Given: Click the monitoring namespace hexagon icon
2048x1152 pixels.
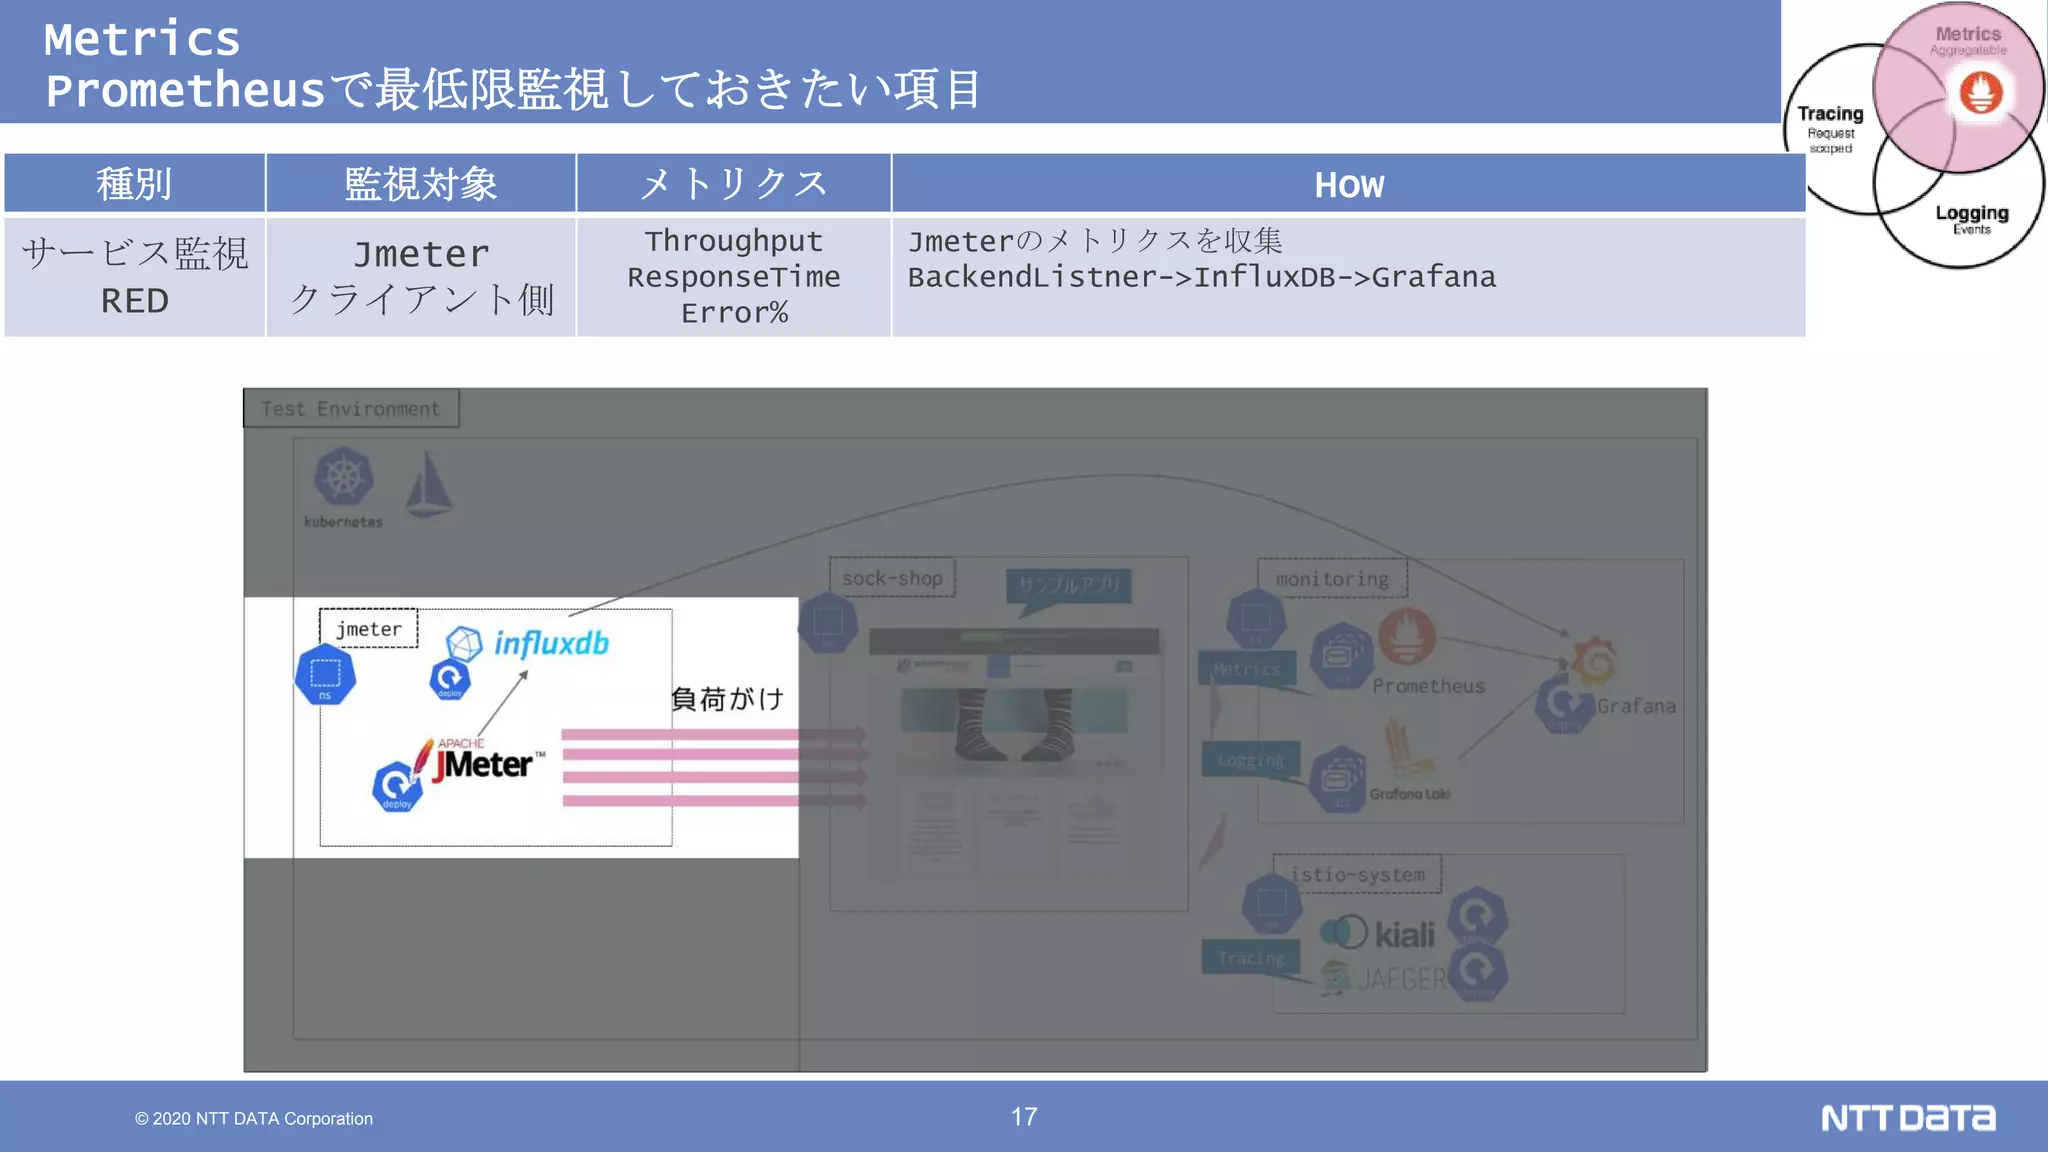Looking at the screenshot, I should pos(1256,619).
